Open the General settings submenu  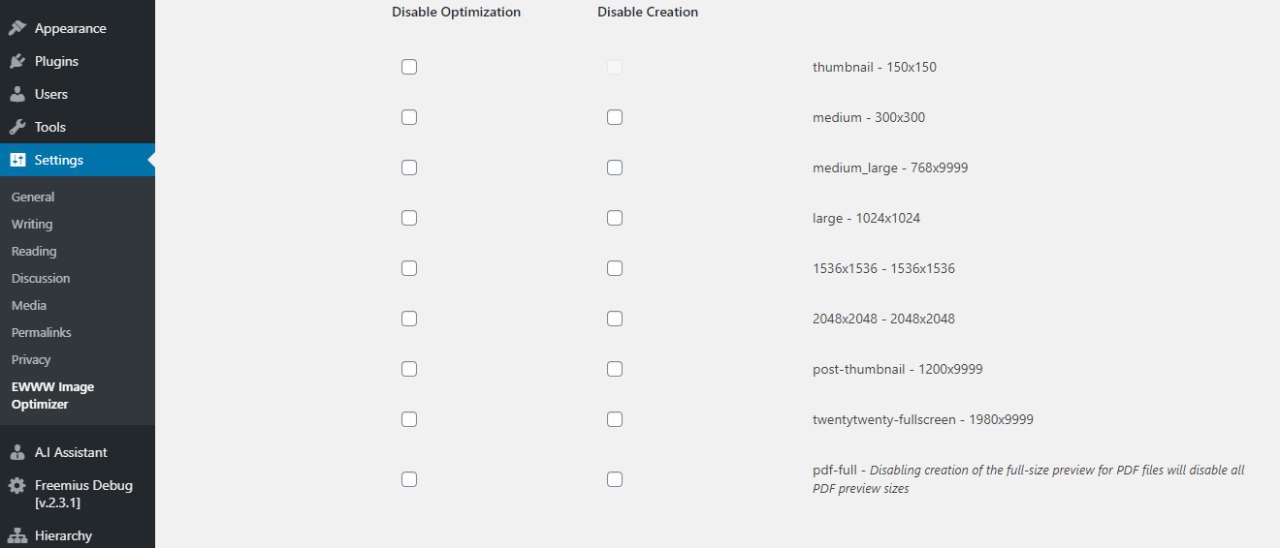tap(33, 197)
